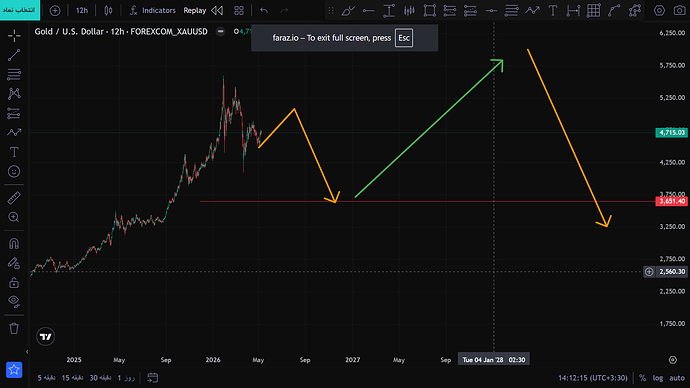
Task: Select the brush tool in favorites toolbar
Action: click(348, 11)
